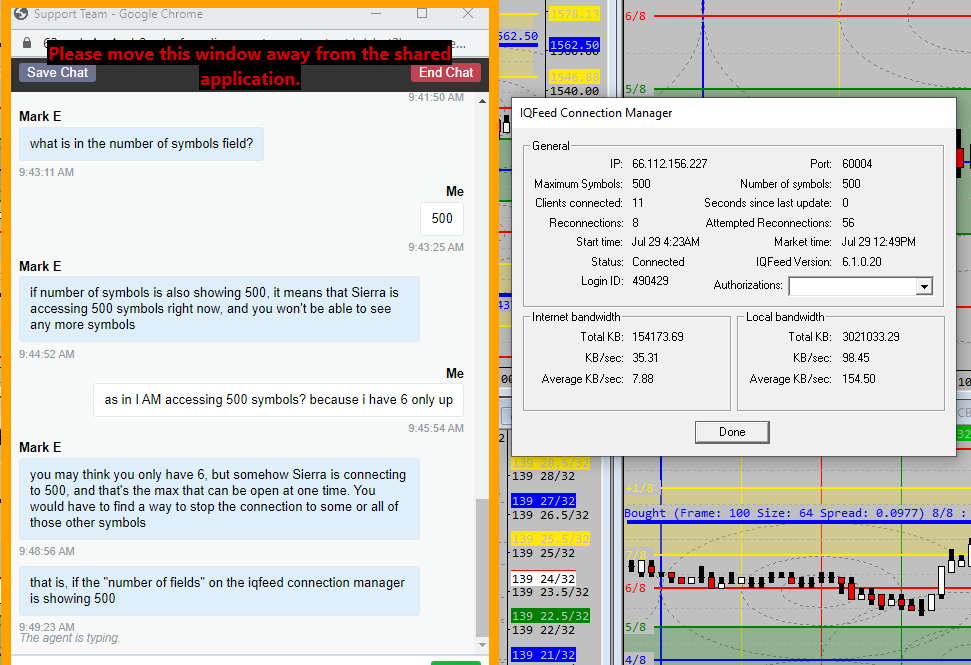Click the chat scrollbar up arrow
Screen dimensions: 971x665
[x=482, y=100]
